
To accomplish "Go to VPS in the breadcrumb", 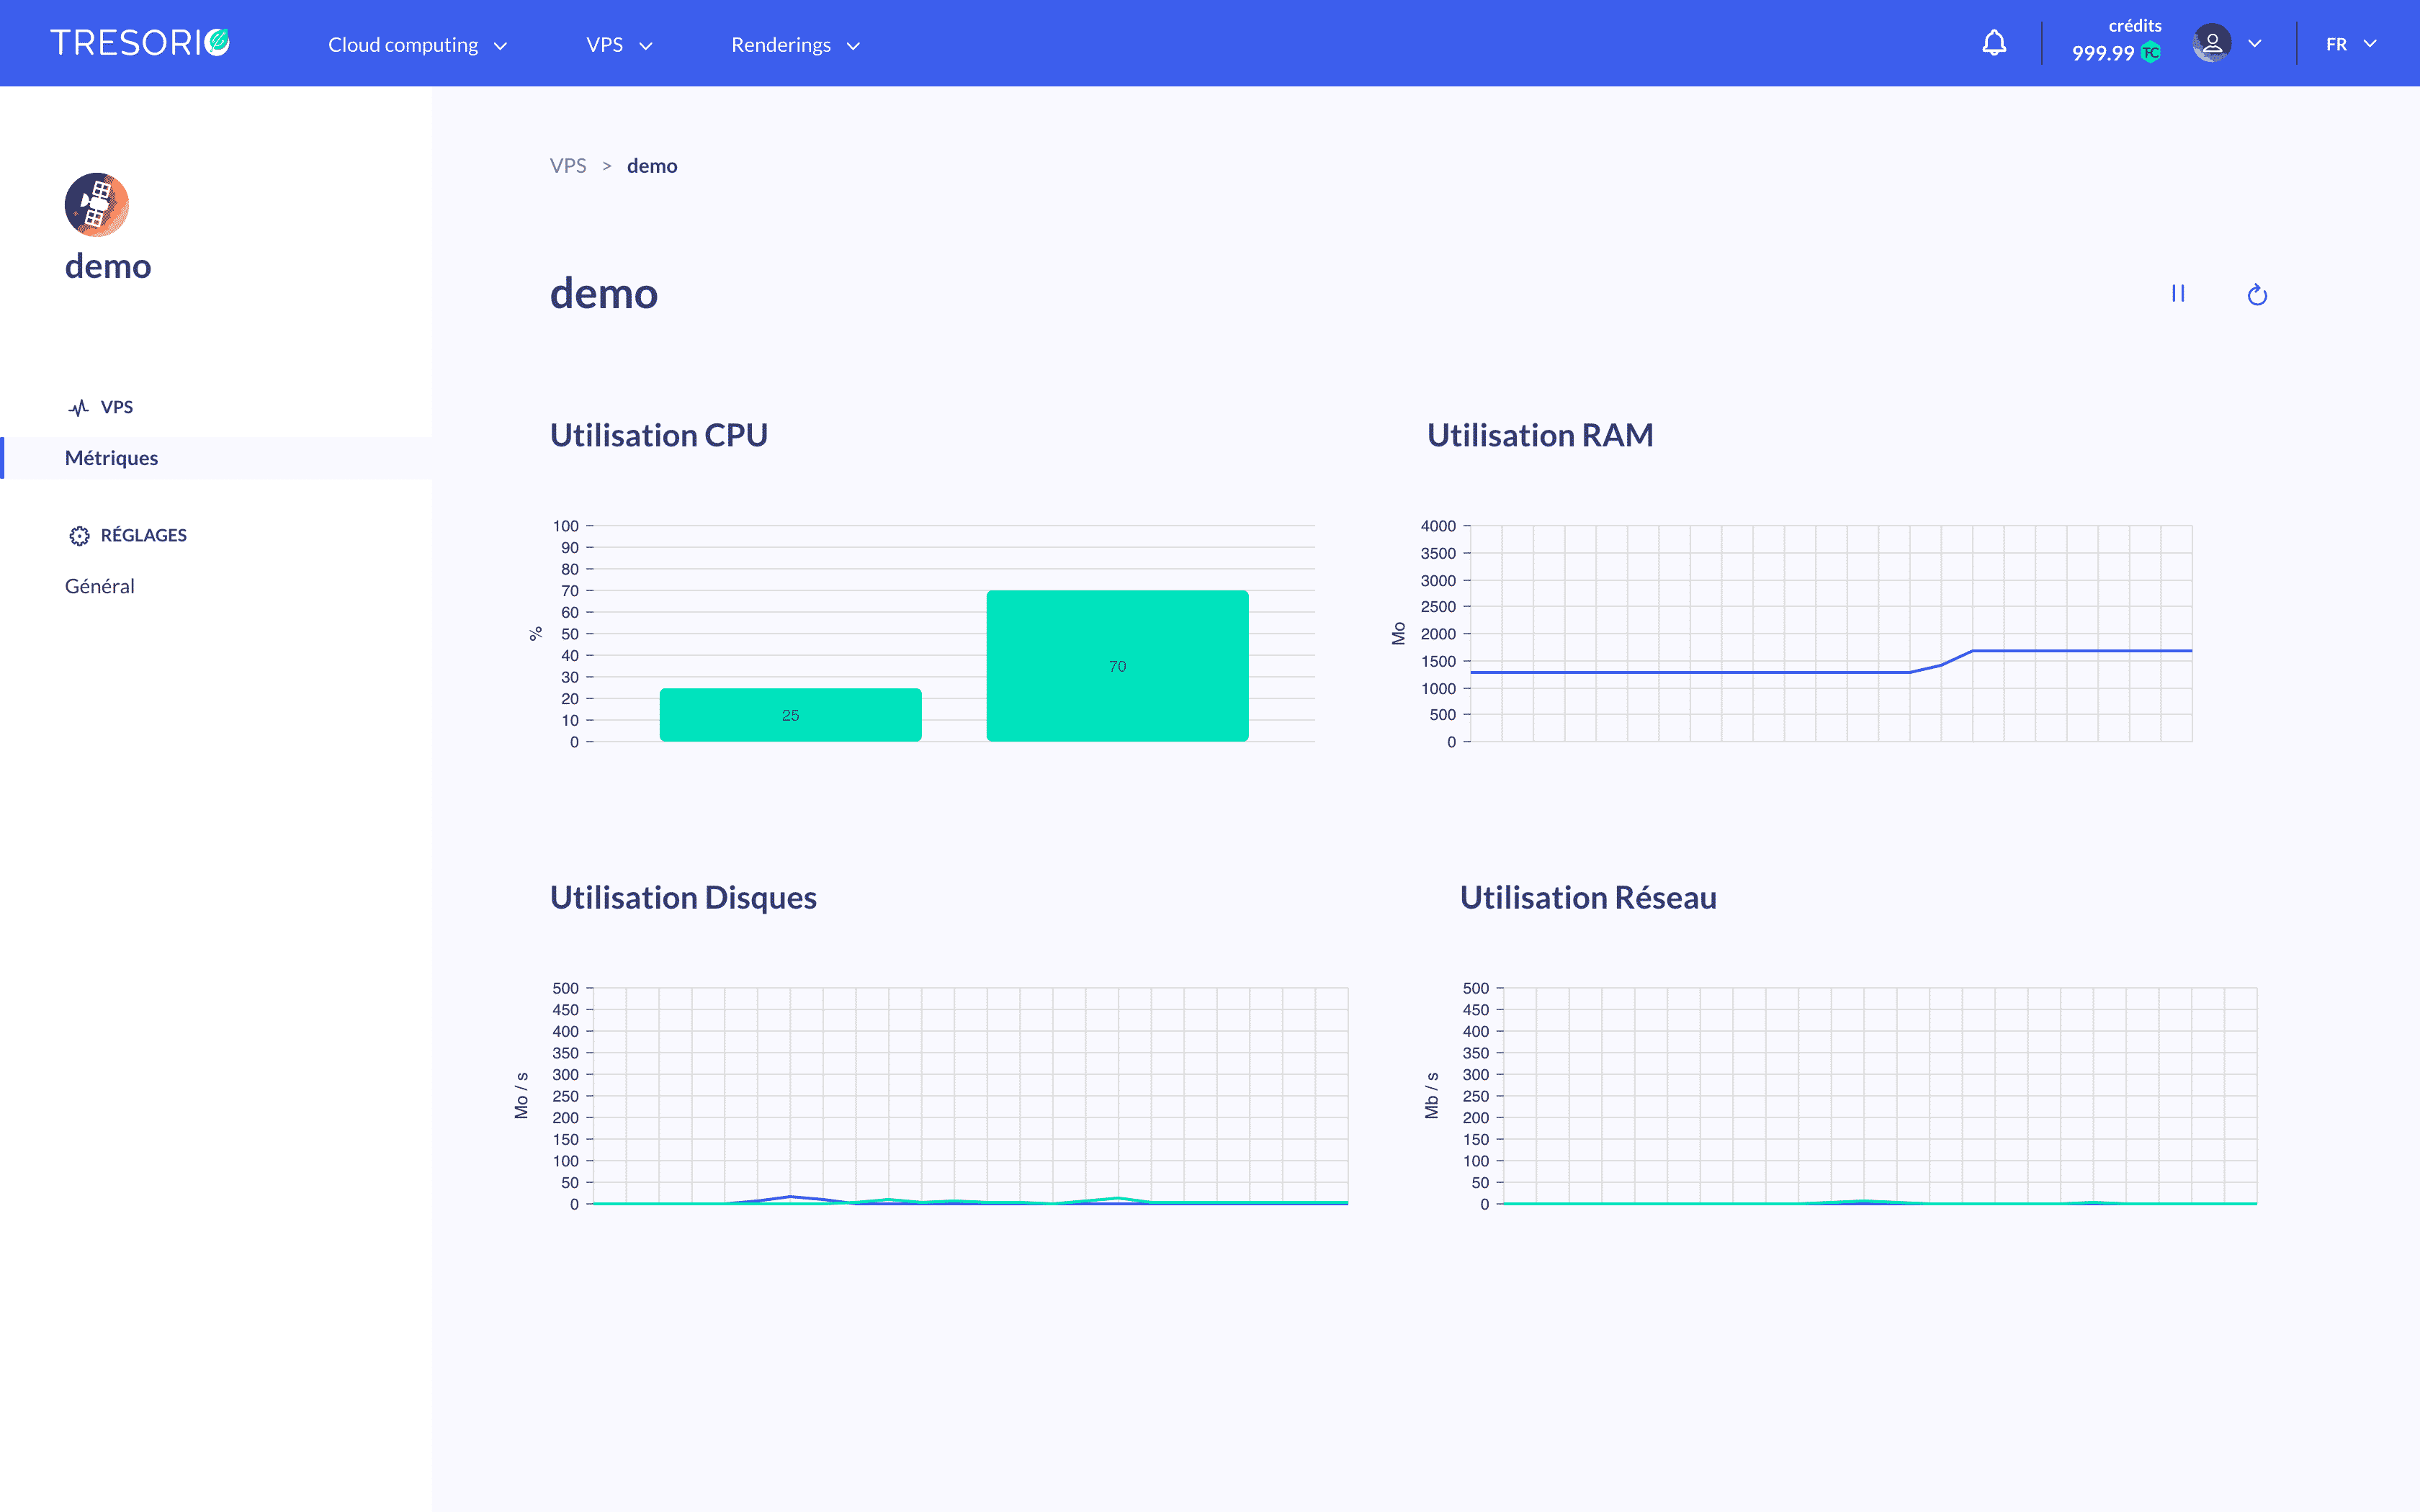I will coord(568,166).
